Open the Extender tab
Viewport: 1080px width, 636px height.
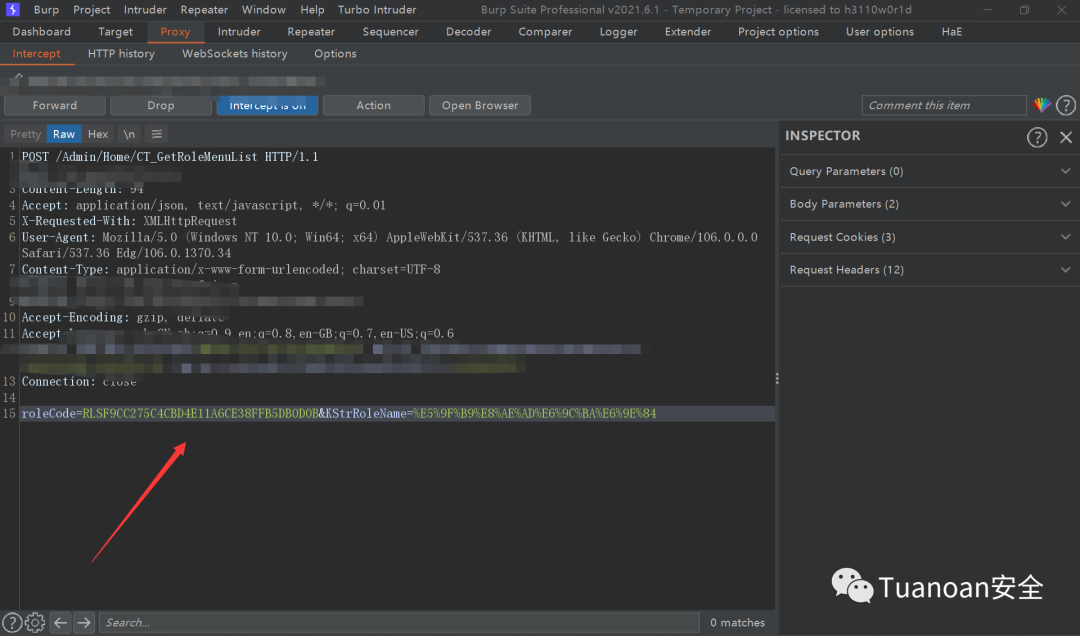point(687,32)
